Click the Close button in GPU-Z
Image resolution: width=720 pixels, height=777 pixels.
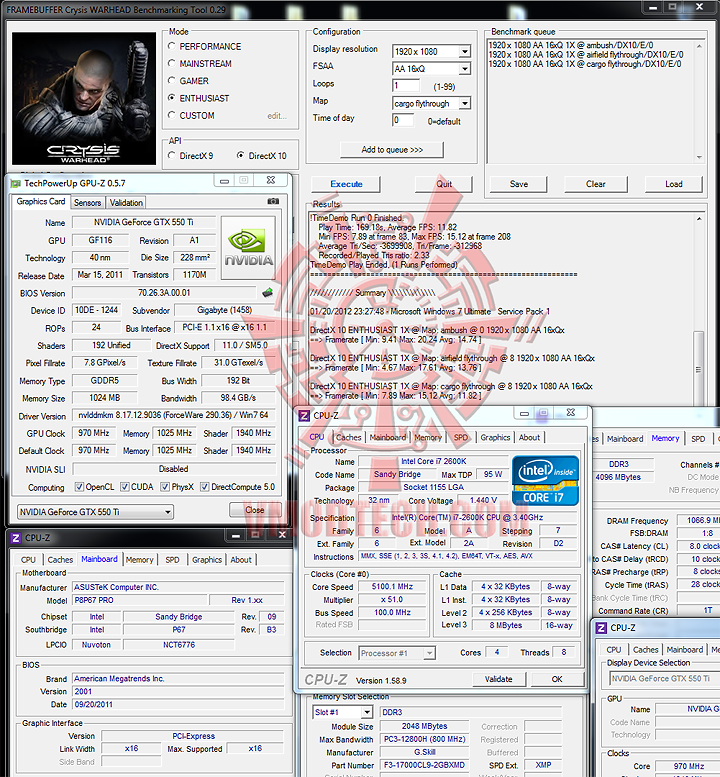coord(255,510)
